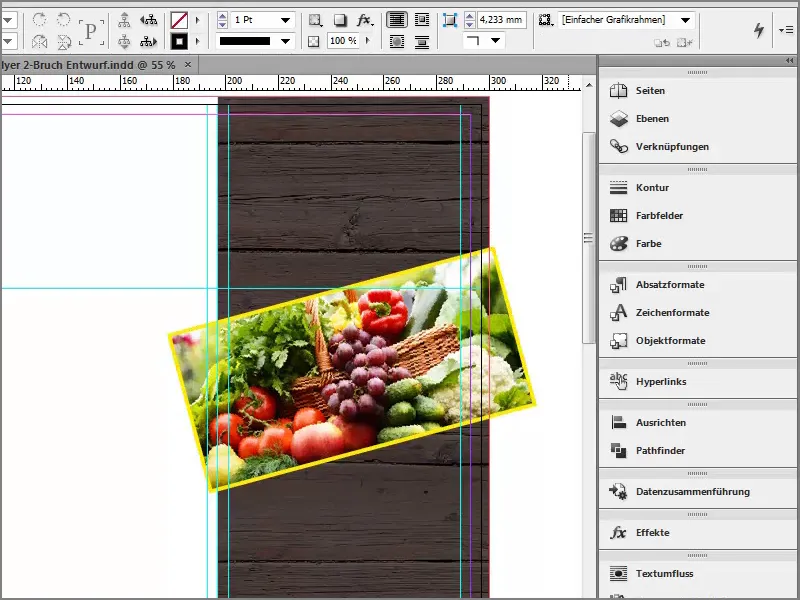Image resolution: width=800 pixels, height=600 pixels.
Task: Toggle wrap around object shape
Action: coord(396,41)
